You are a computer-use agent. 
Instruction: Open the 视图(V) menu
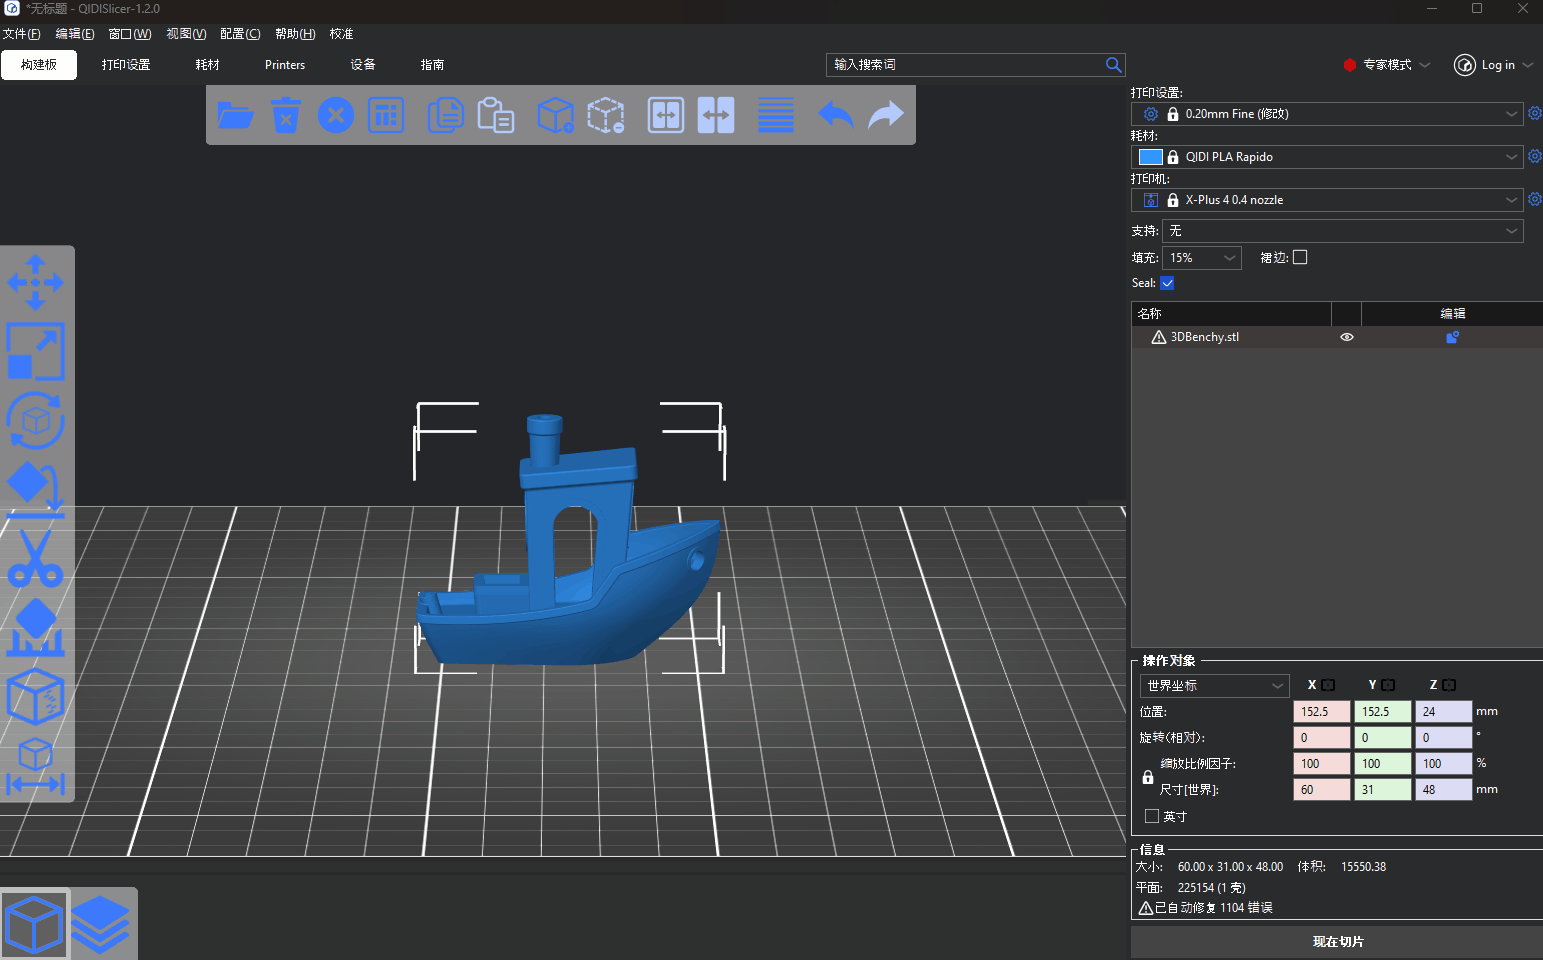click(186, 34)
